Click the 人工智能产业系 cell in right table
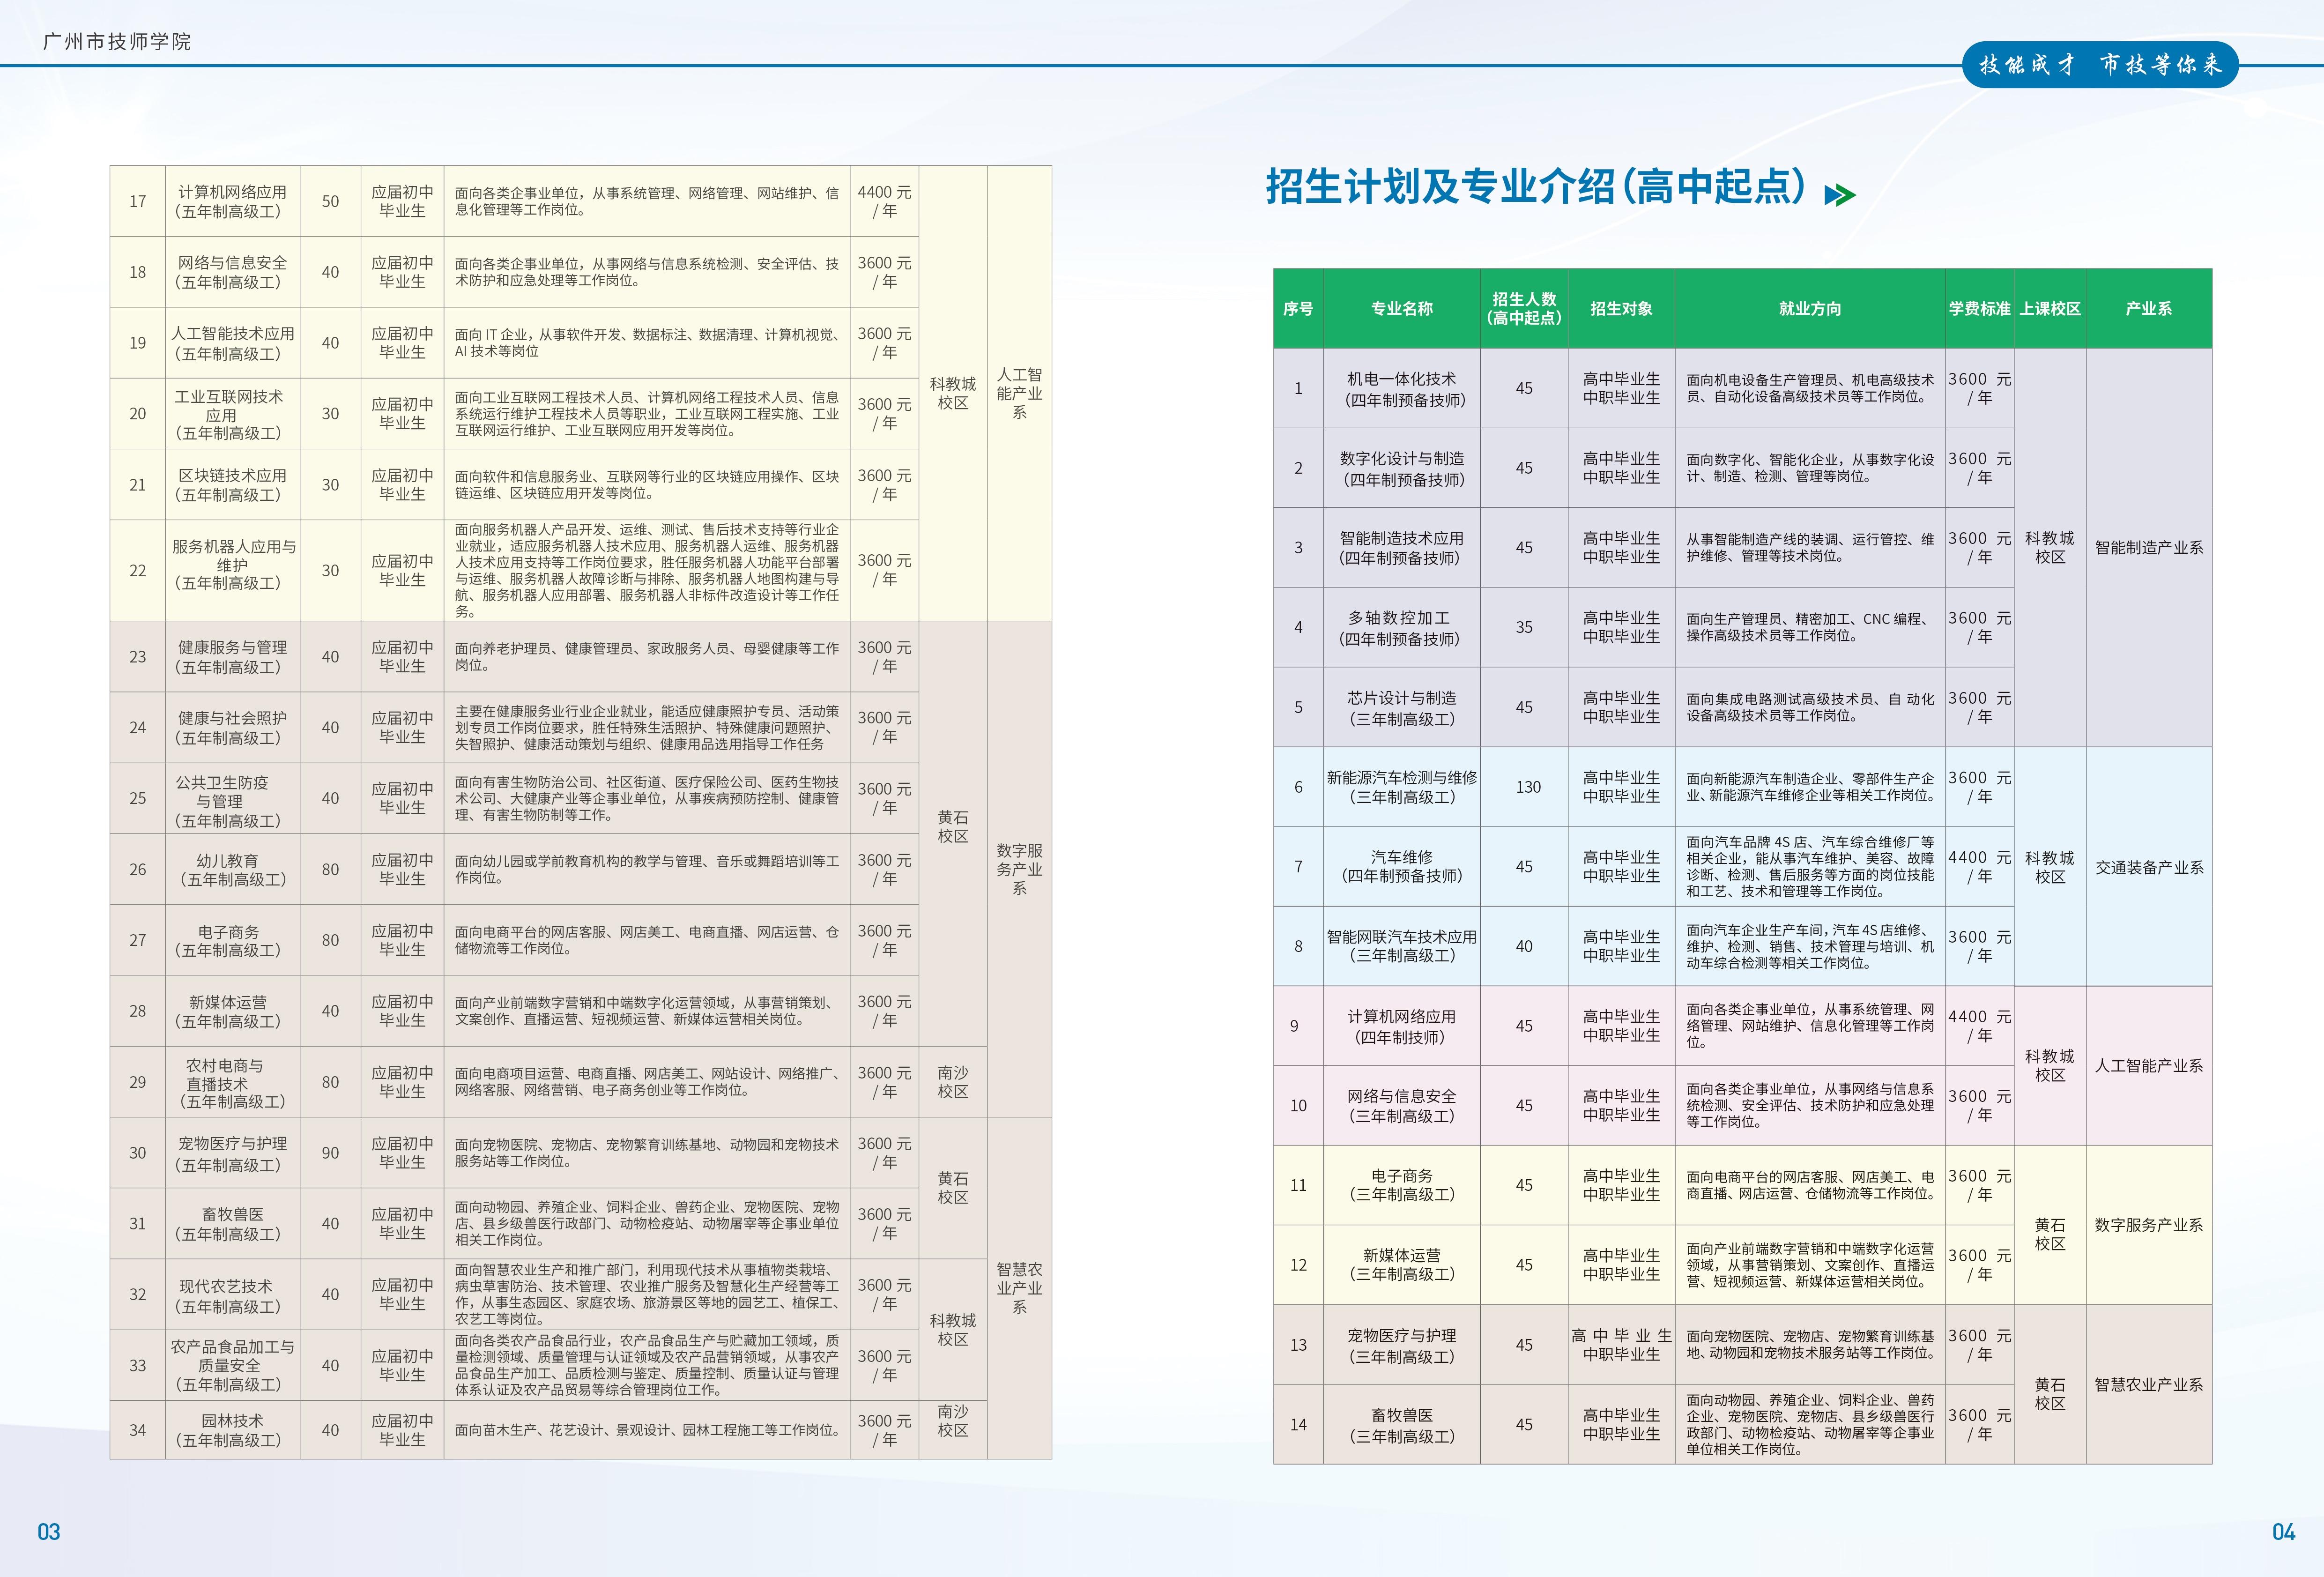 coord(2149,1066)
